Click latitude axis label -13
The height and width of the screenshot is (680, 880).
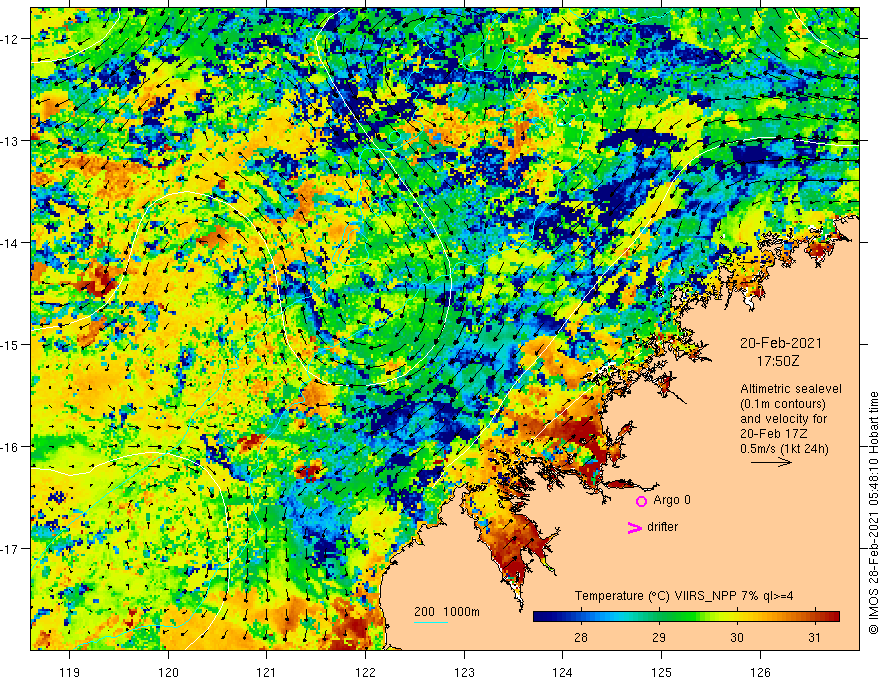tap(10, 141)
